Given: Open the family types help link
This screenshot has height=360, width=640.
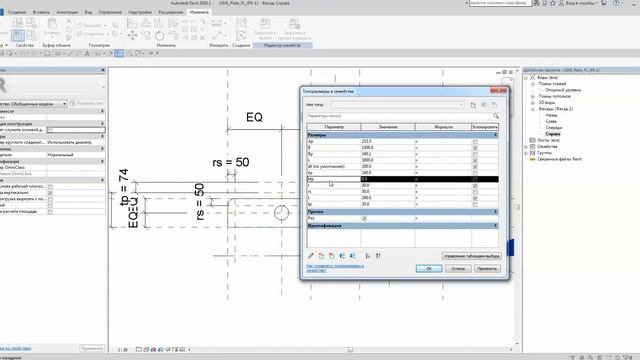Looking at the screenshot, I should [x=335, y=268].
